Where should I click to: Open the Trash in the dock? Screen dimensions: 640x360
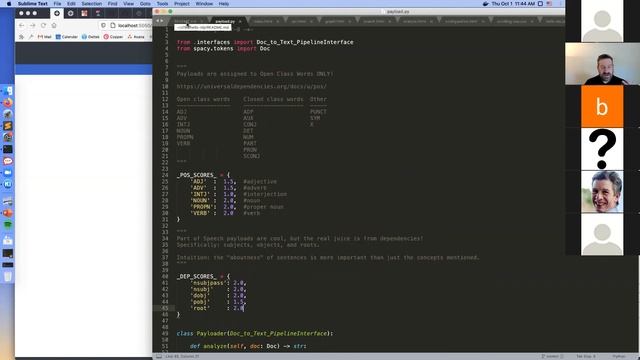(8, 277)
